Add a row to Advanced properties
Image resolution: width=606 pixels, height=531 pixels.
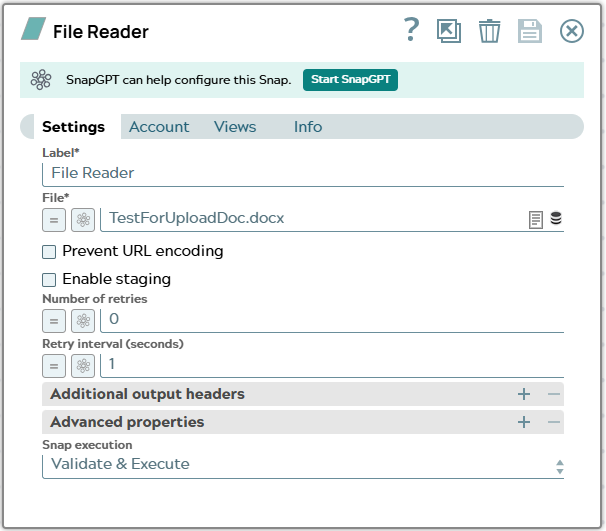524,422
